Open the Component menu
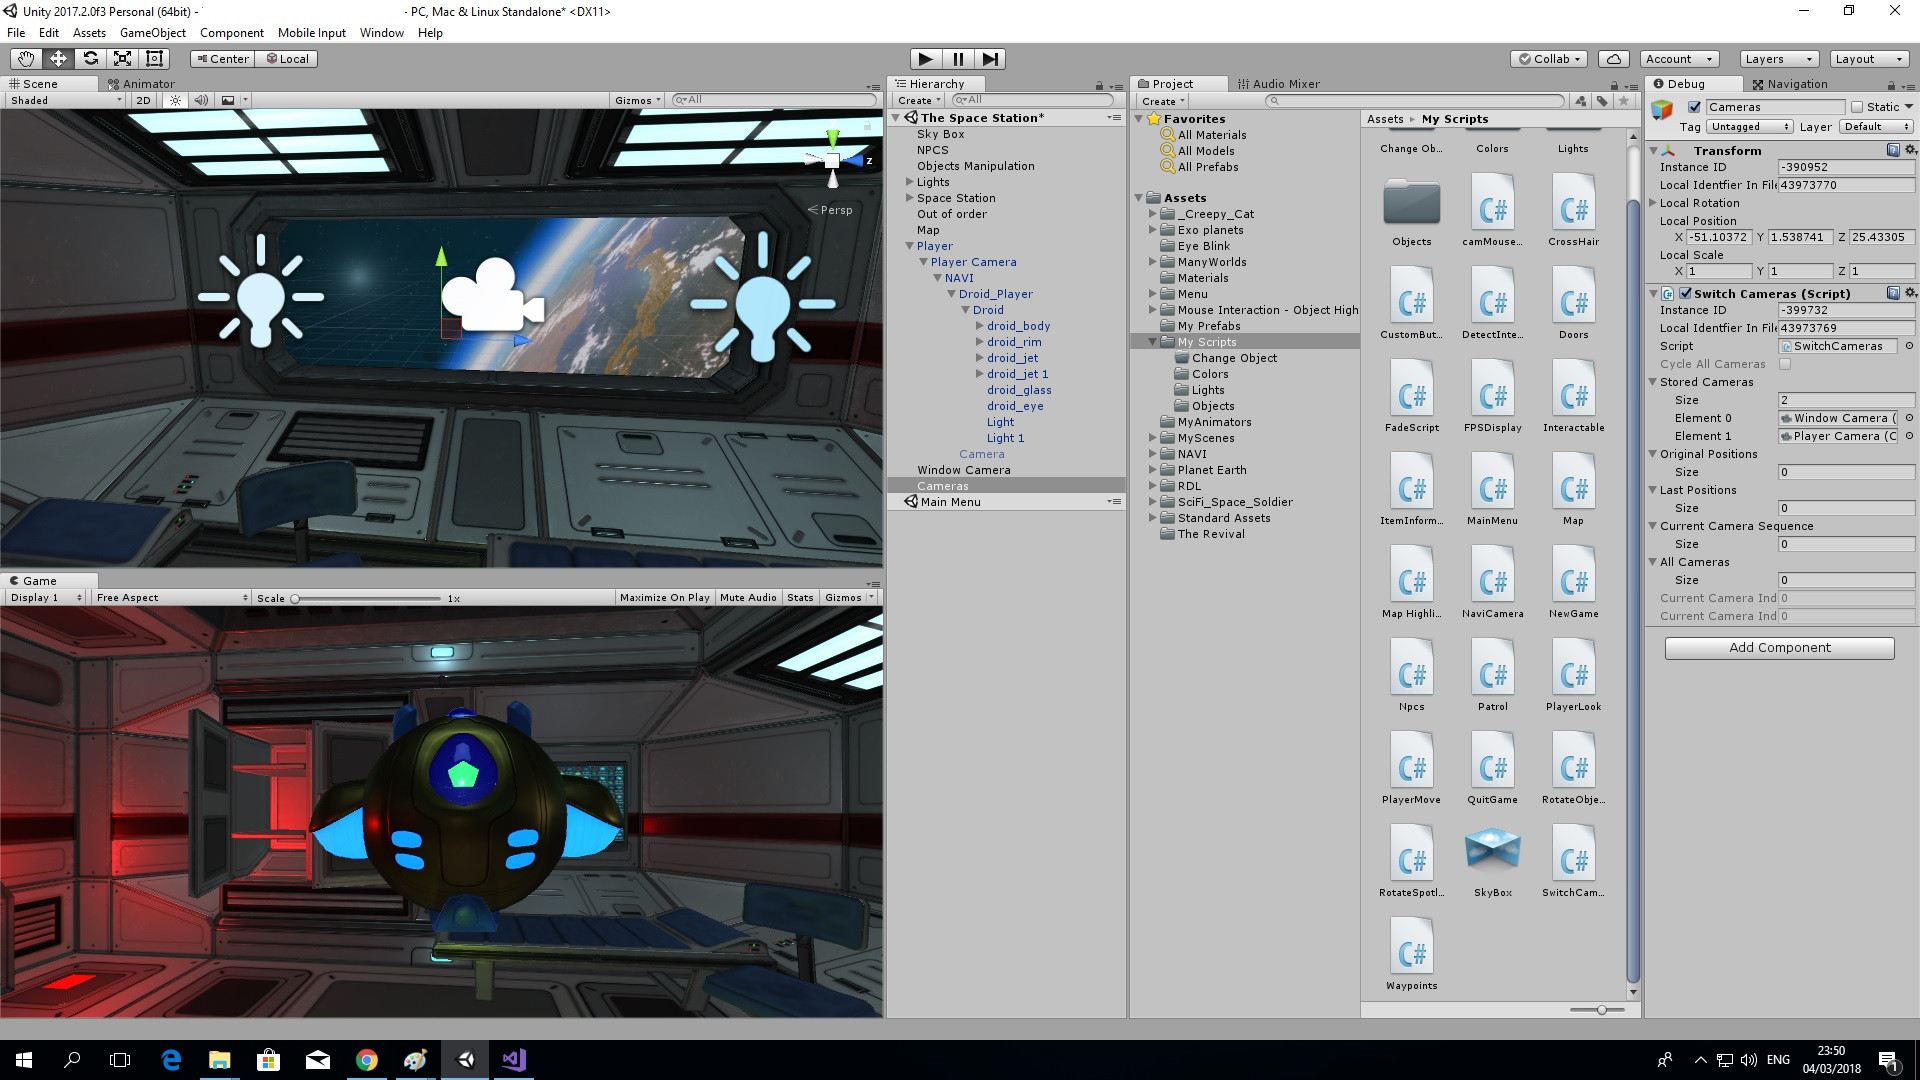The width and height of the screenshot is (1920, 1080). click(x=232, y=33)
